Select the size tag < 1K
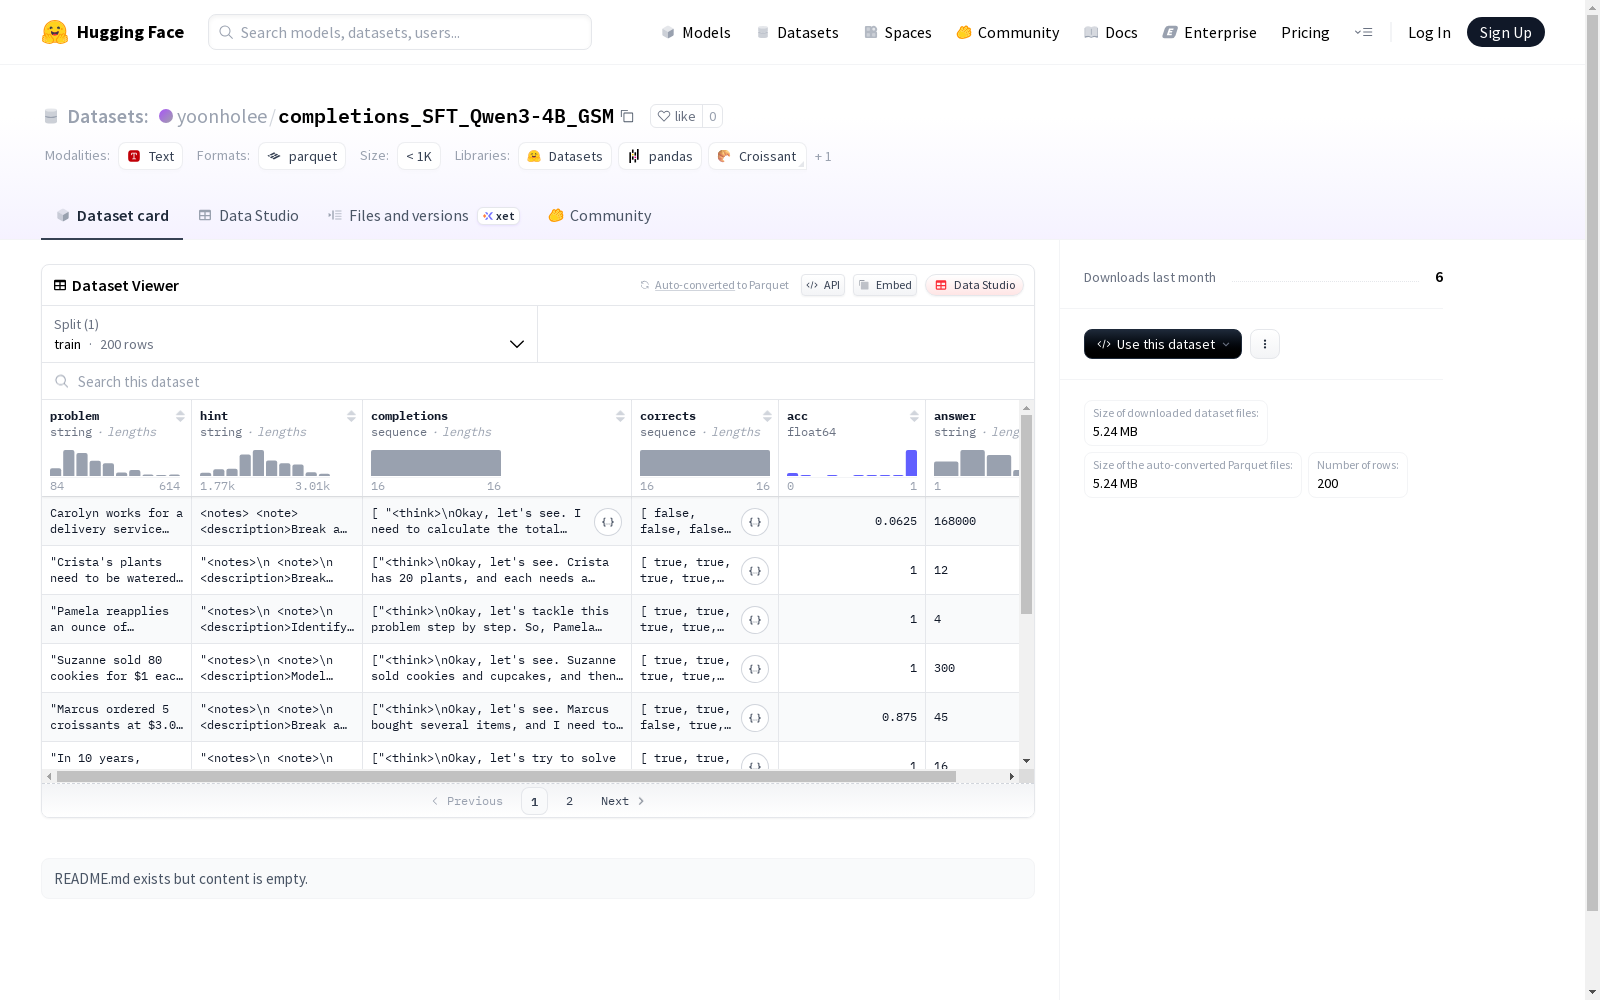The height and width of the screenshot is (1000, 1600). 419,156
